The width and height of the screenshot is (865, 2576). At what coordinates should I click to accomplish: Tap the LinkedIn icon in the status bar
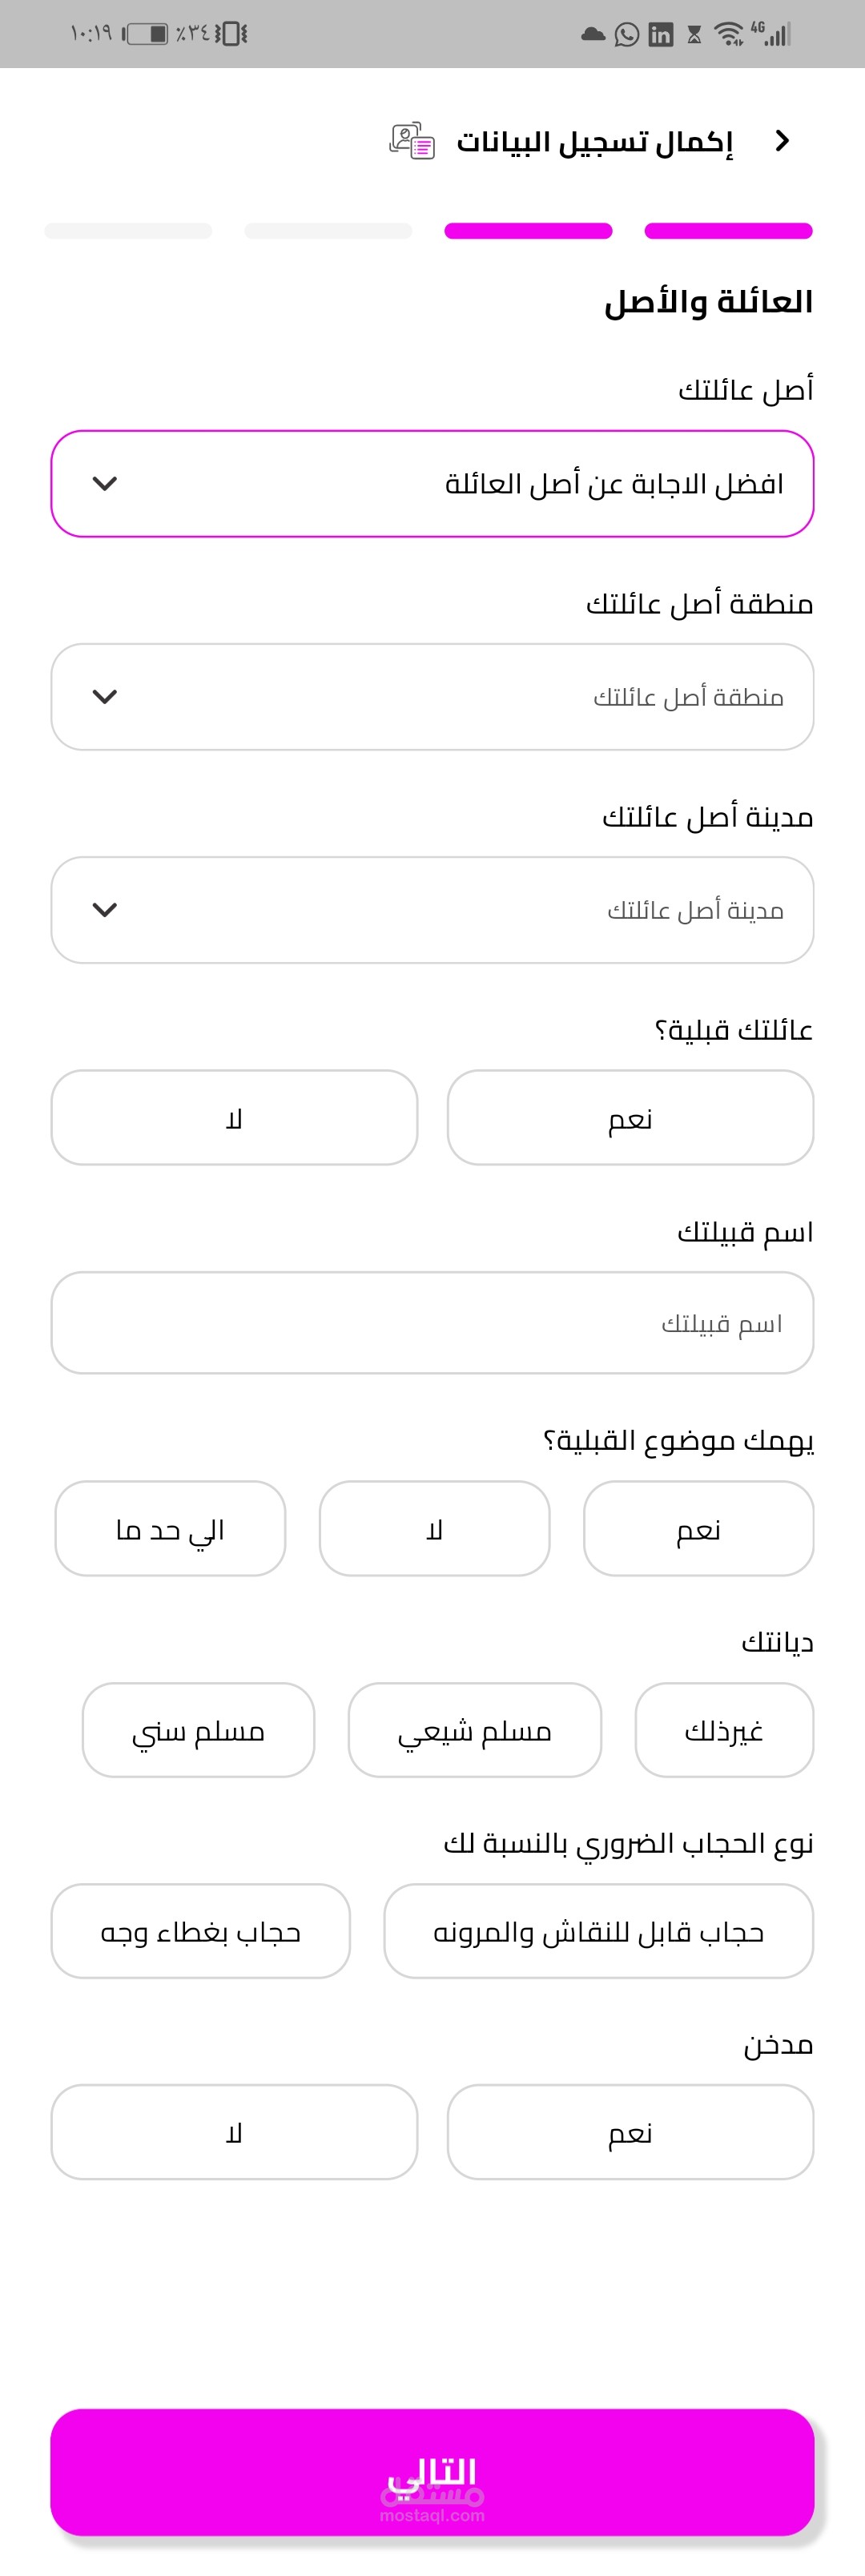pyautogui.click(x=660, y=35)
